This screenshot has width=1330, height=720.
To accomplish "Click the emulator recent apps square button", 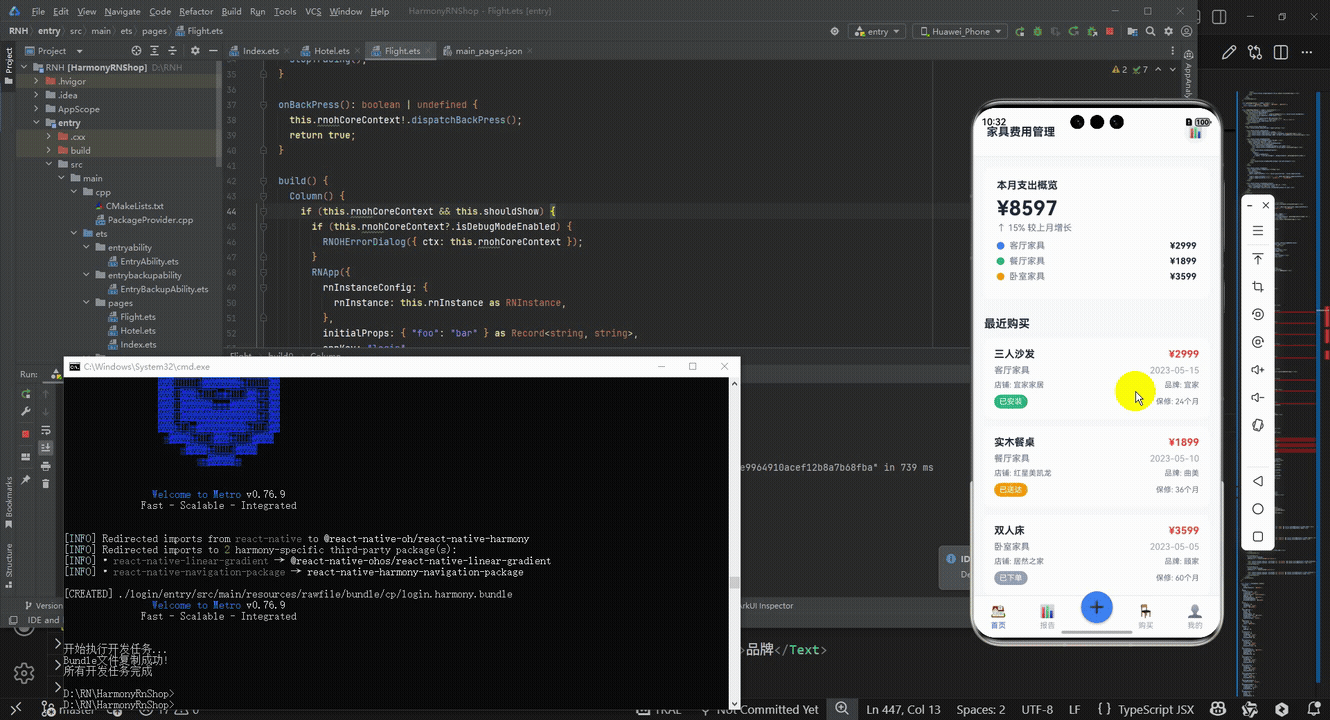I will pos(1258,537).
